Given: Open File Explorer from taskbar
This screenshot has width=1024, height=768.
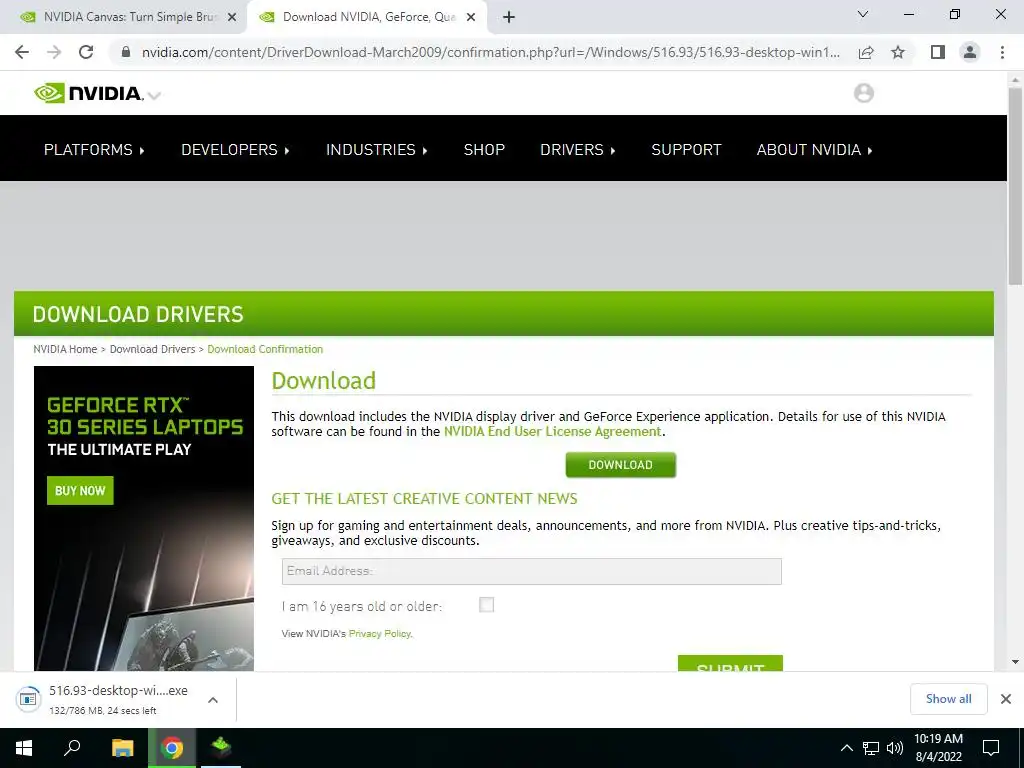Looking at the screenshot, I should coord(122,748).
